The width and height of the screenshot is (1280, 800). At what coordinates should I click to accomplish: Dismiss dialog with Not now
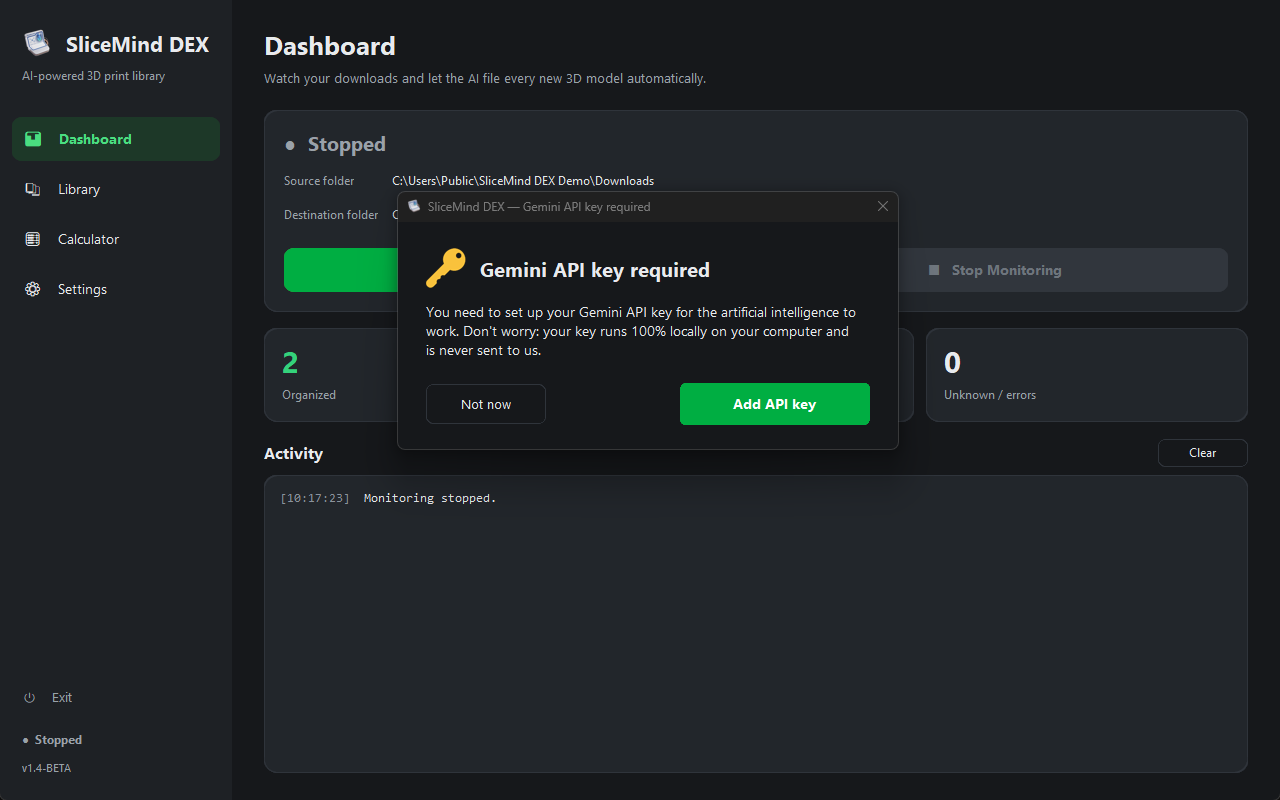[x=486, y=404]
